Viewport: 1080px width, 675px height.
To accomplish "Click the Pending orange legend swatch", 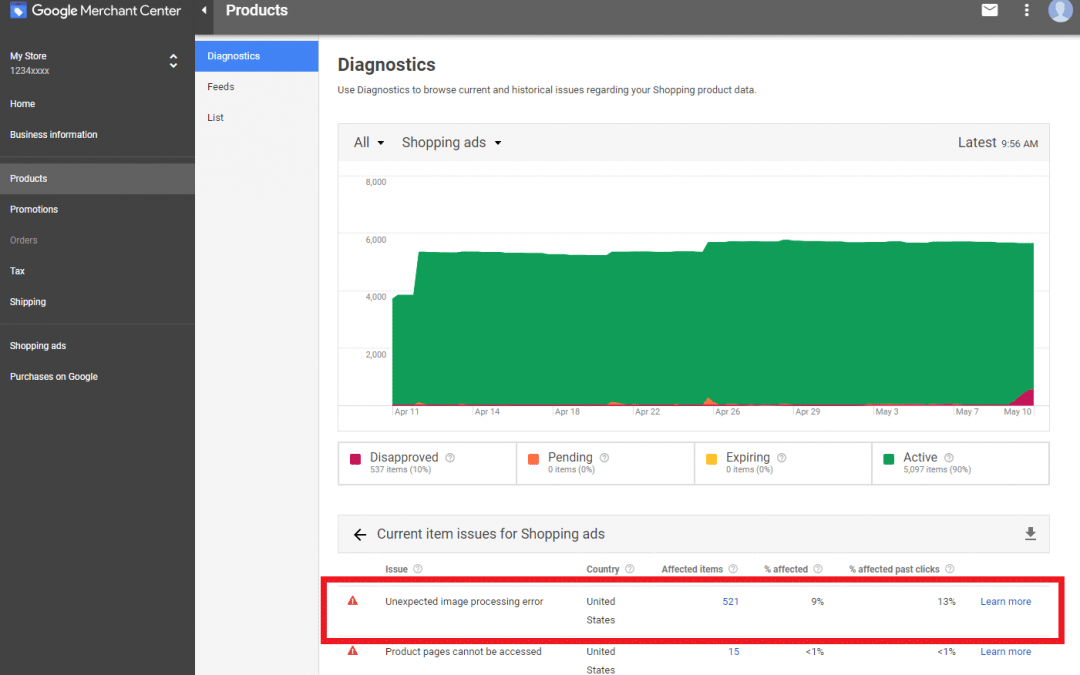I will pos(533,459).
